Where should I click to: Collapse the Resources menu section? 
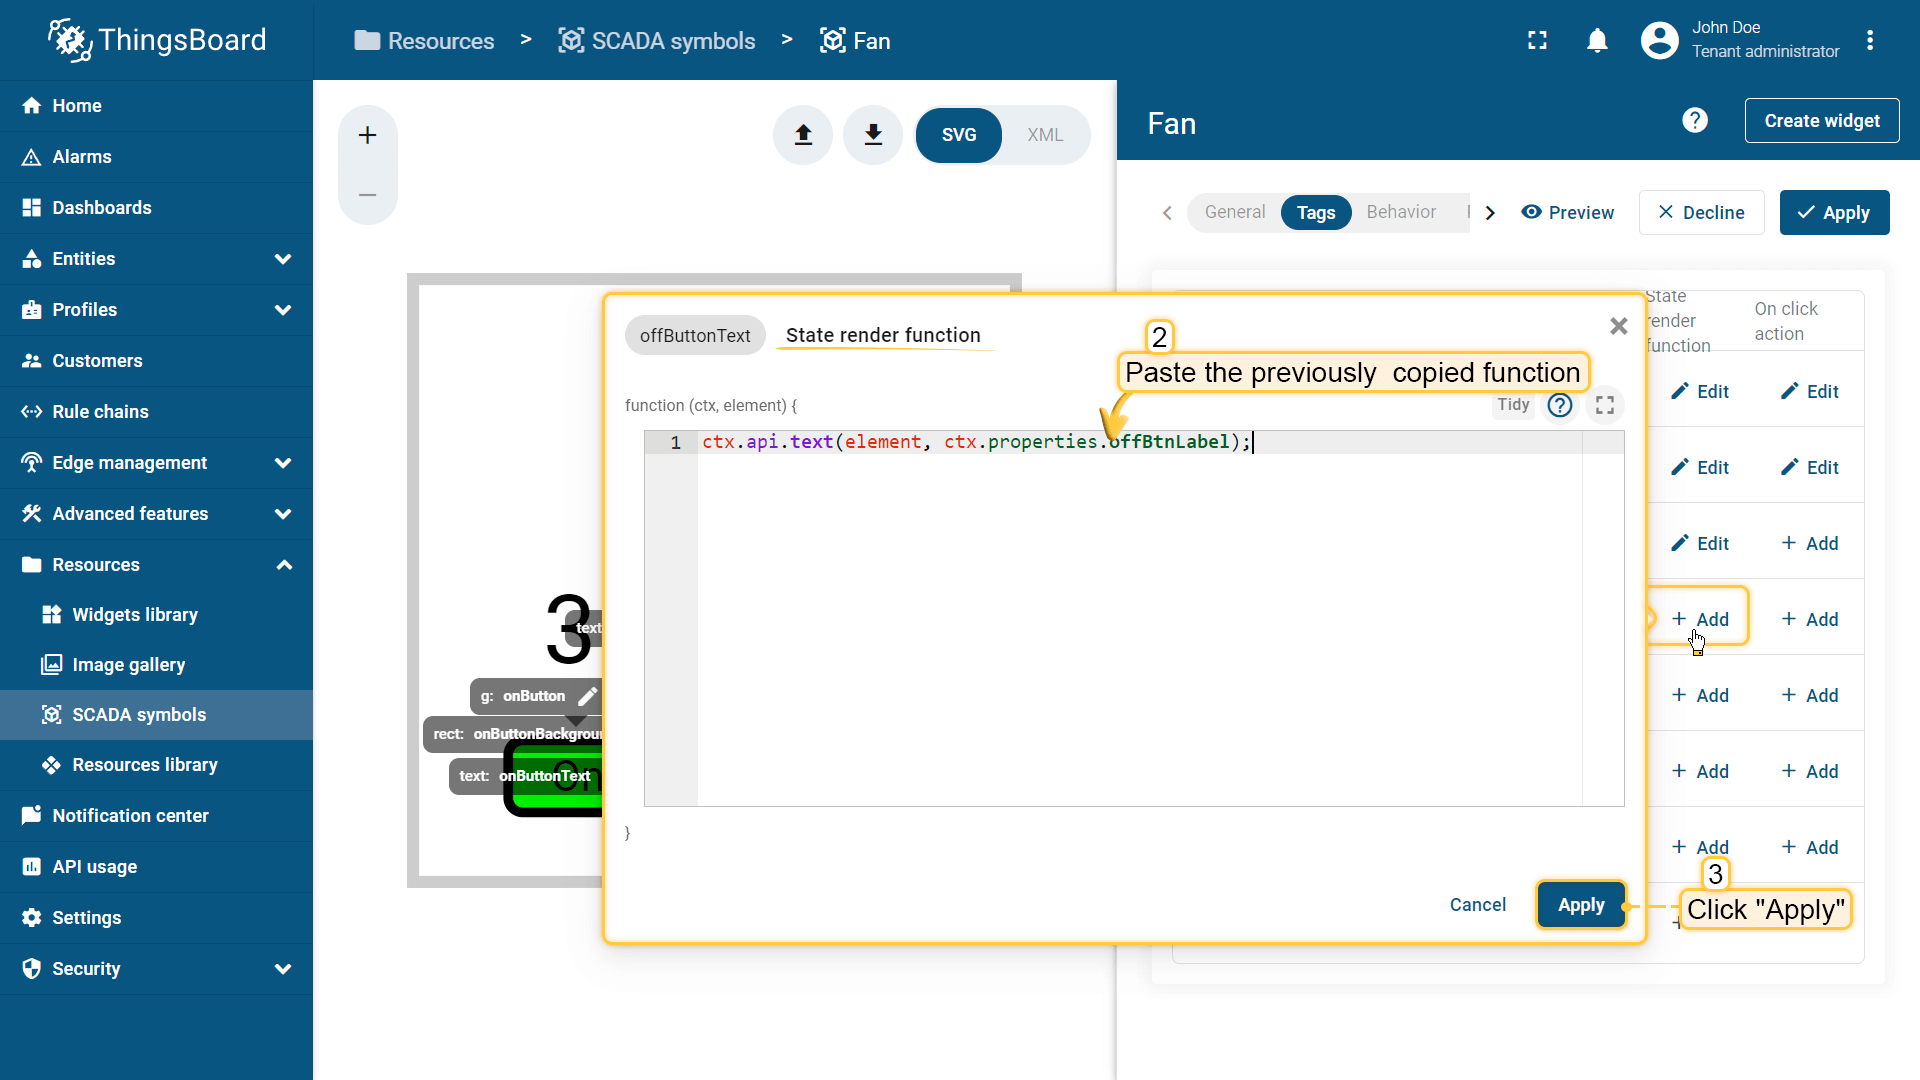tap(283, 565)
